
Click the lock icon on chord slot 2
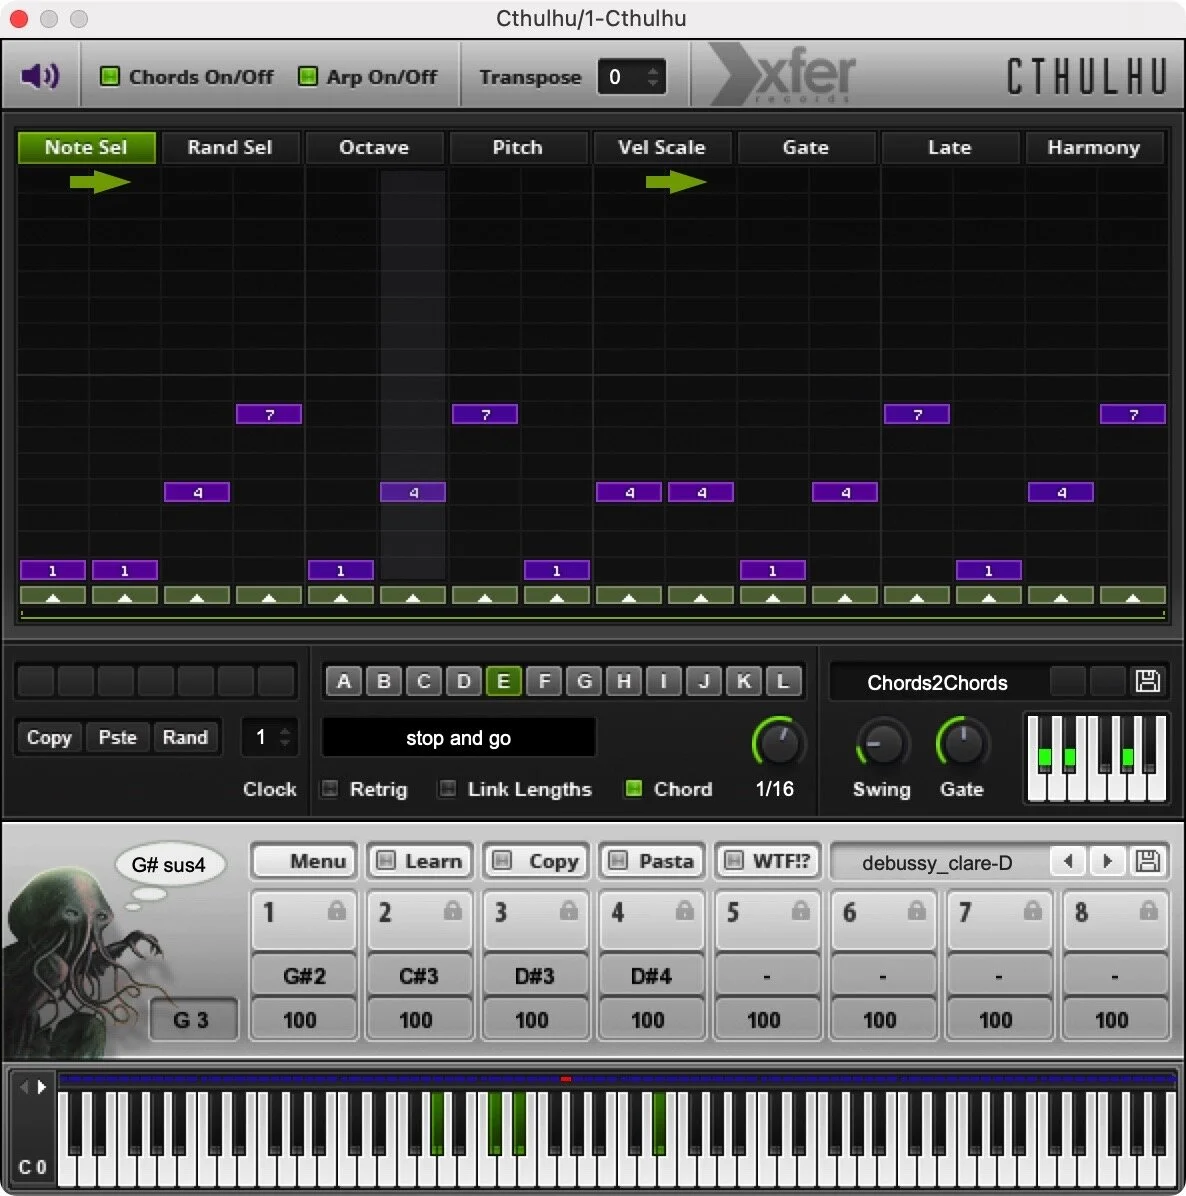click(x=452, y=911)
